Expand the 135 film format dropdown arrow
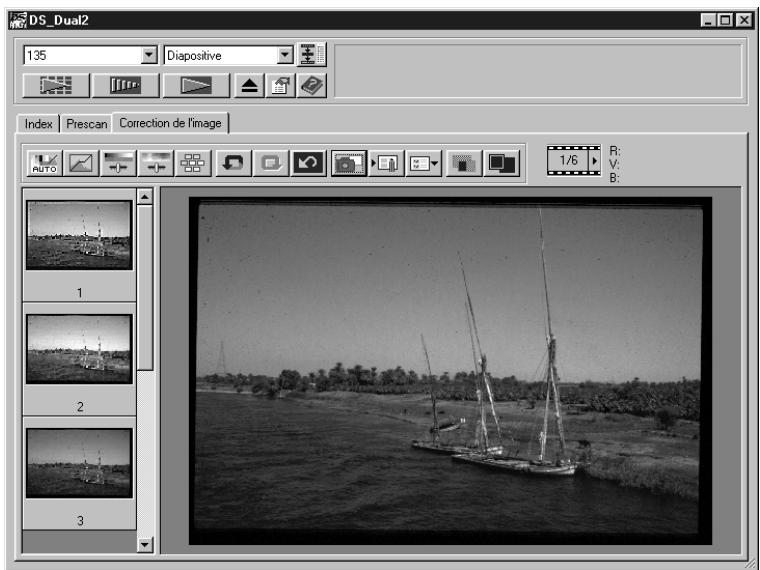The image size is (760, 570). pos(149,55)
